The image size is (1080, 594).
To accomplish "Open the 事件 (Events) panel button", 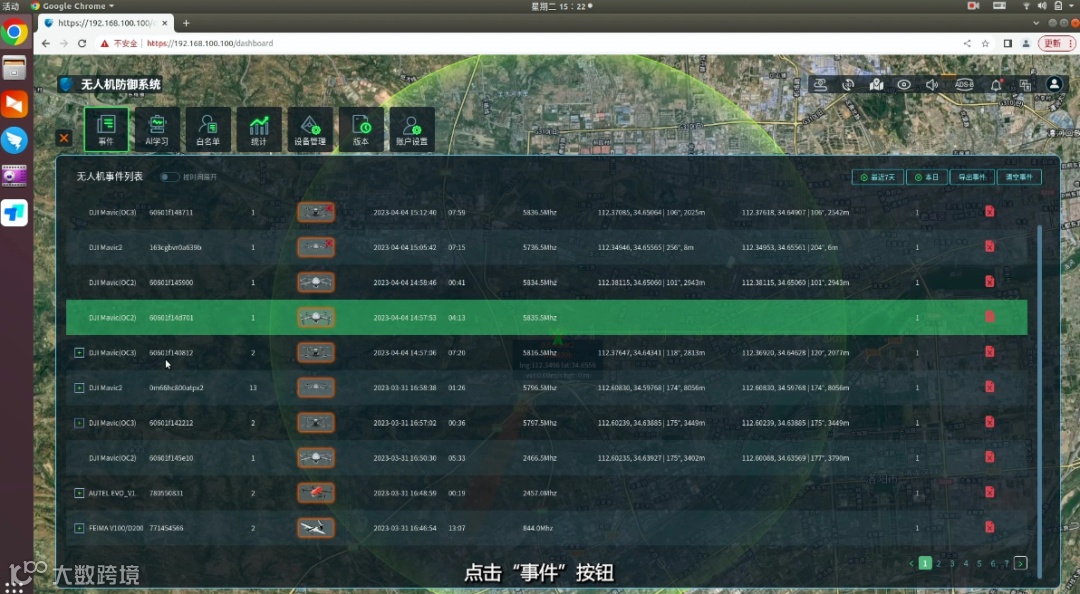I will click(x=106, y=129).
